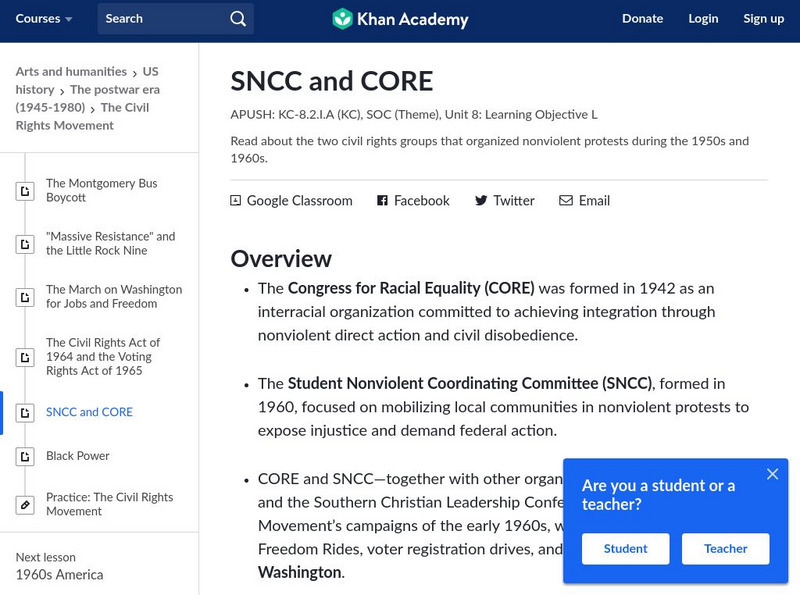
Task: Open the 1960s America next lesson
Action: [x=59, y=575]
